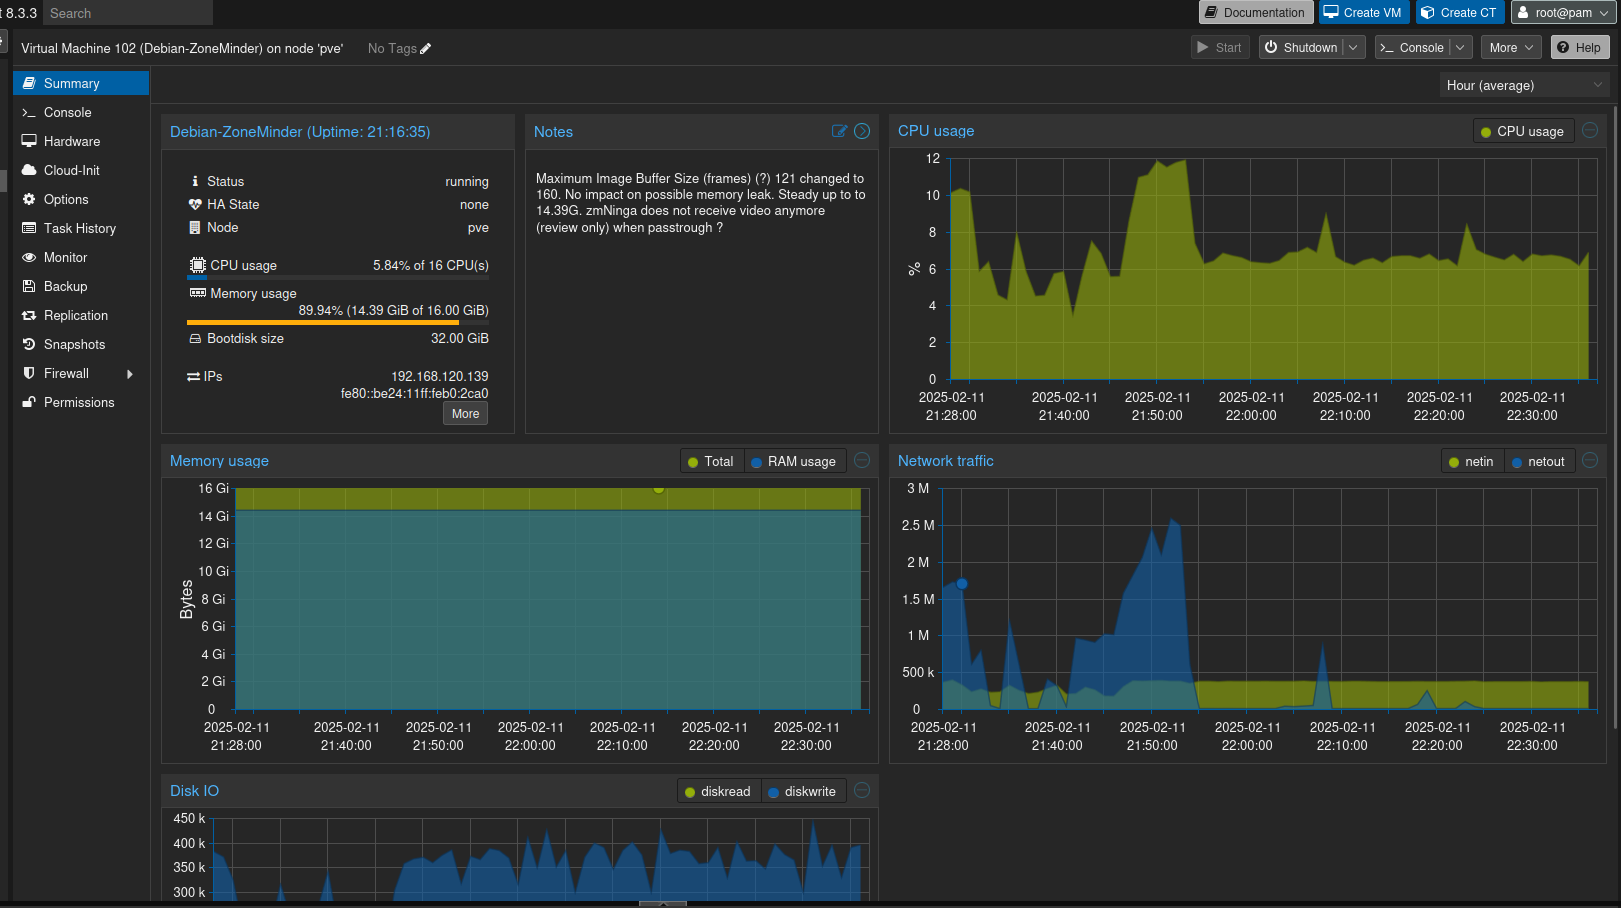This screenshot has height=908, width=1621.
Task: Open the Backup section
Action: [x=81, y=286]
